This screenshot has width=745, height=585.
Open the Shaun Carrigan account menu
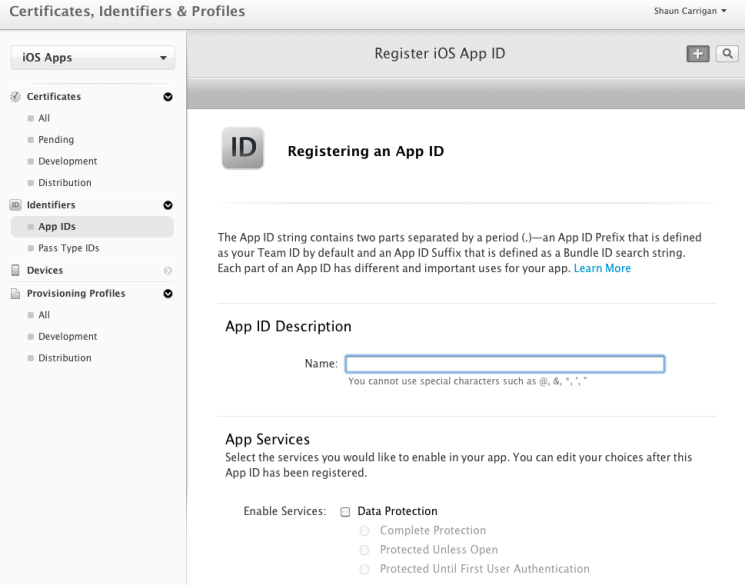[691, 10]
